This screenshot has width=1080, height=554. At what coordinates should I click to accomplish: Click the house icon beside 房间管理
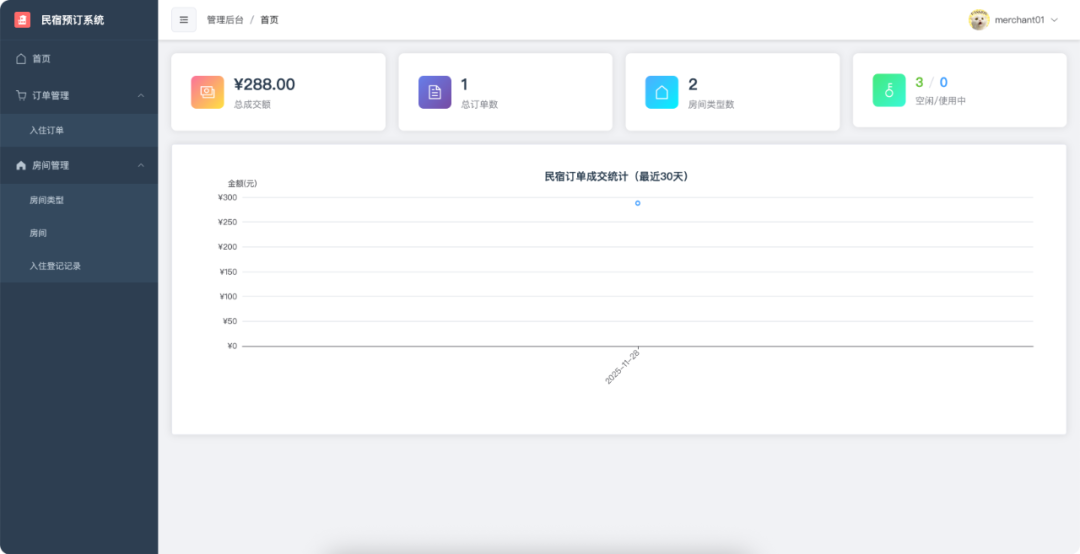tap(21, 165)
